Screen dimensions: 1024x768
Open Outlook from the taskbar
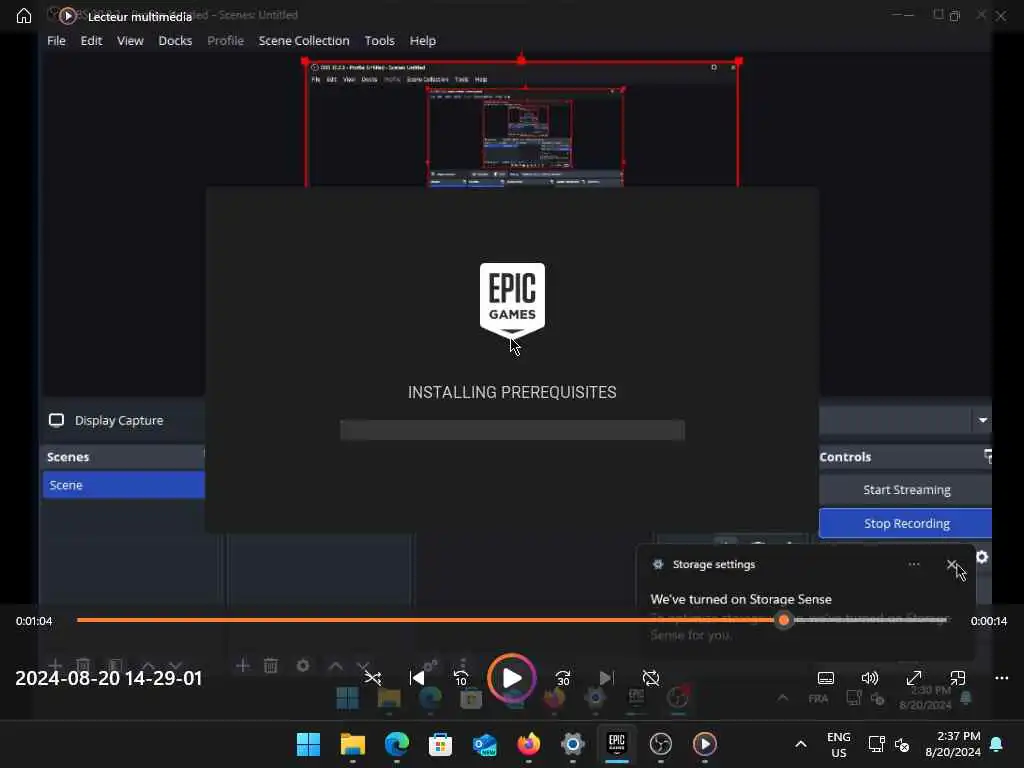485,744
